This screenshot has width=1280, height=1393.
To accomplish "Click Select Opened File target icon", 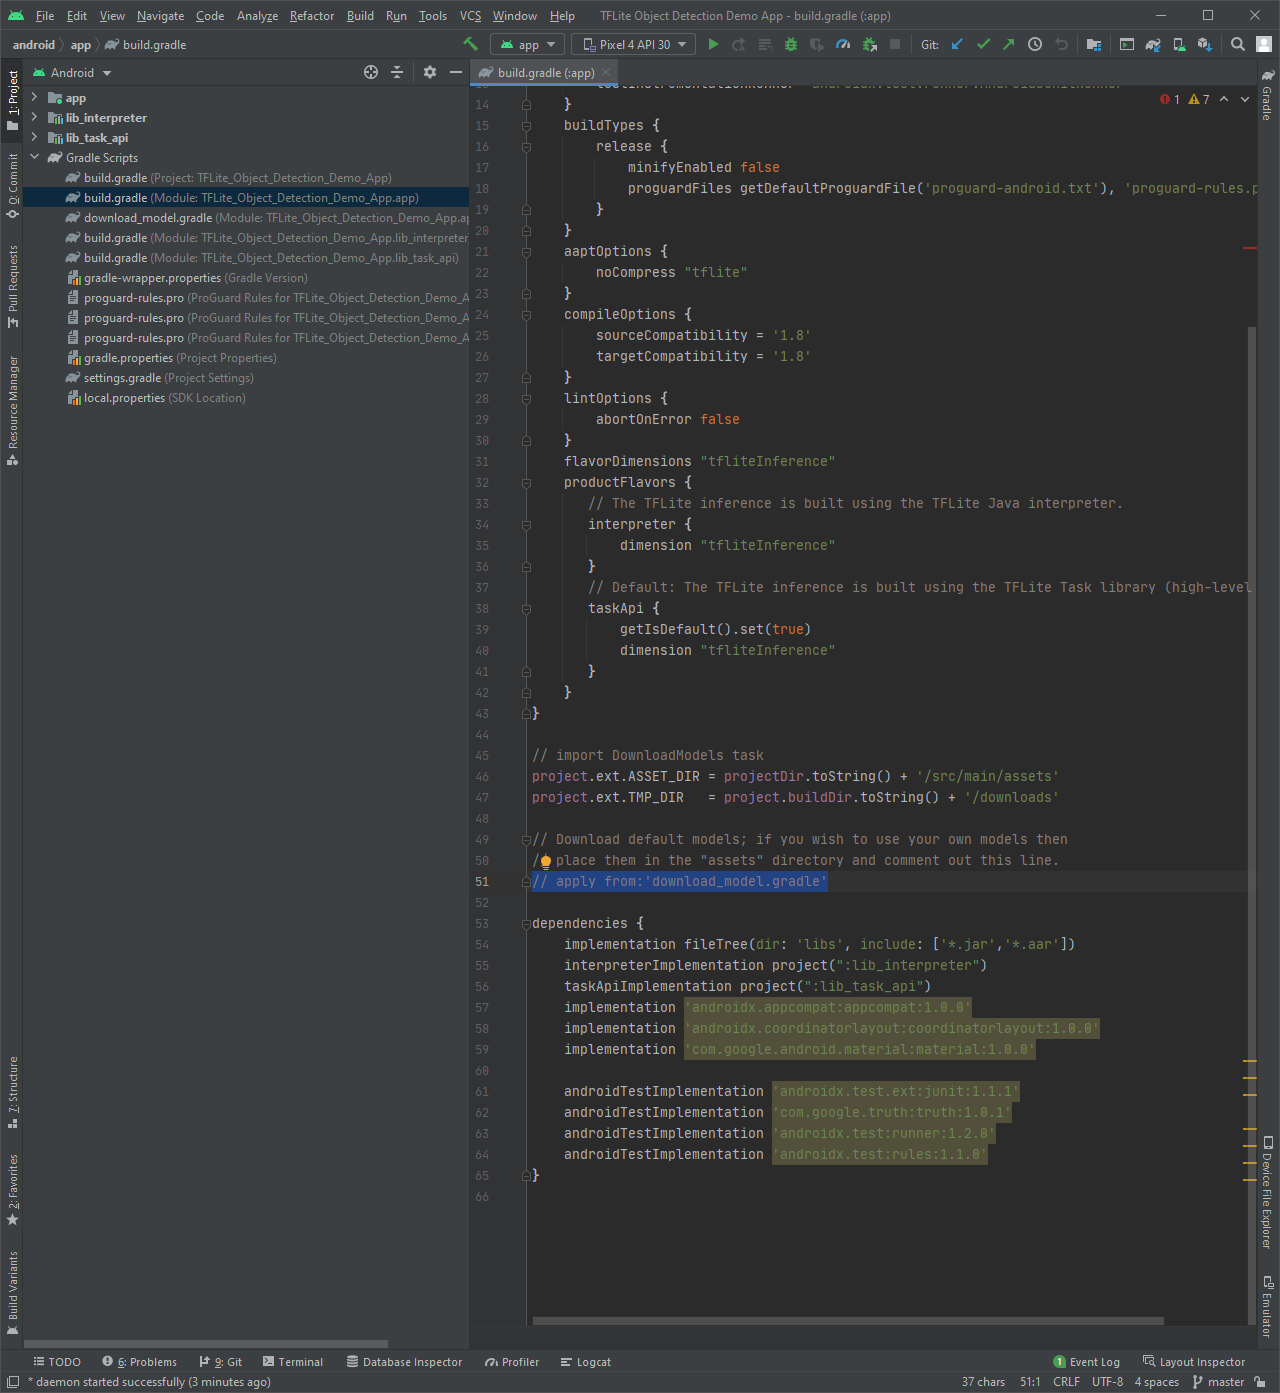I will pyautogui.click(x=371, y=72).
